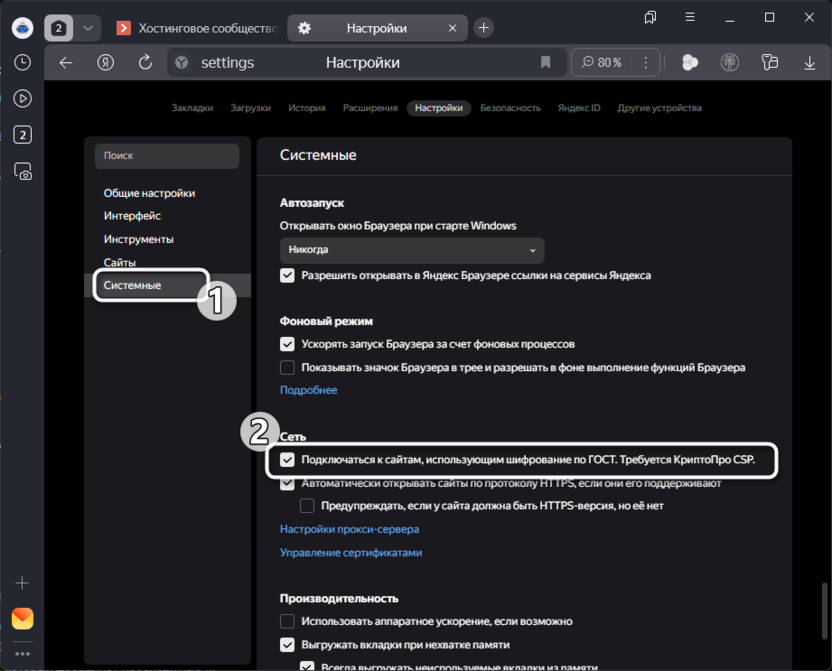Close the Настройки tab
This screenshot has height=671, width=832.
[x=453, y=28]
